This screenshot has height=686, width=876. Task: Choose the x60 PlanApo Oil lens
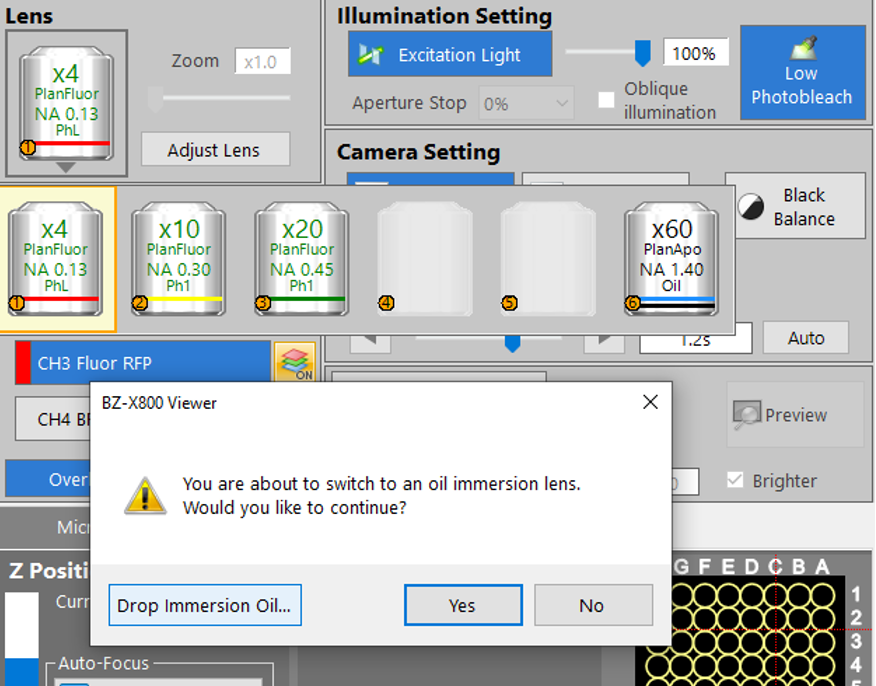pyautogui.click(x=671, y=259)
